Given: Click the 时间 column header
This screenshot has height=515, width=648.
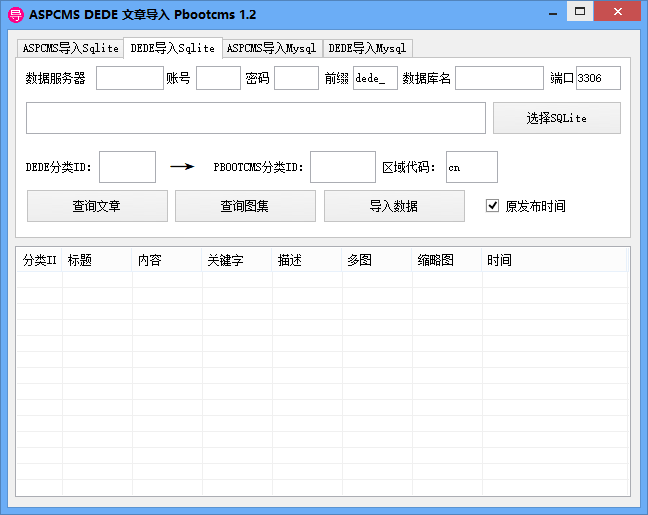Looking at the screenshot, I should pyautogui.click(x=554, y=260).
